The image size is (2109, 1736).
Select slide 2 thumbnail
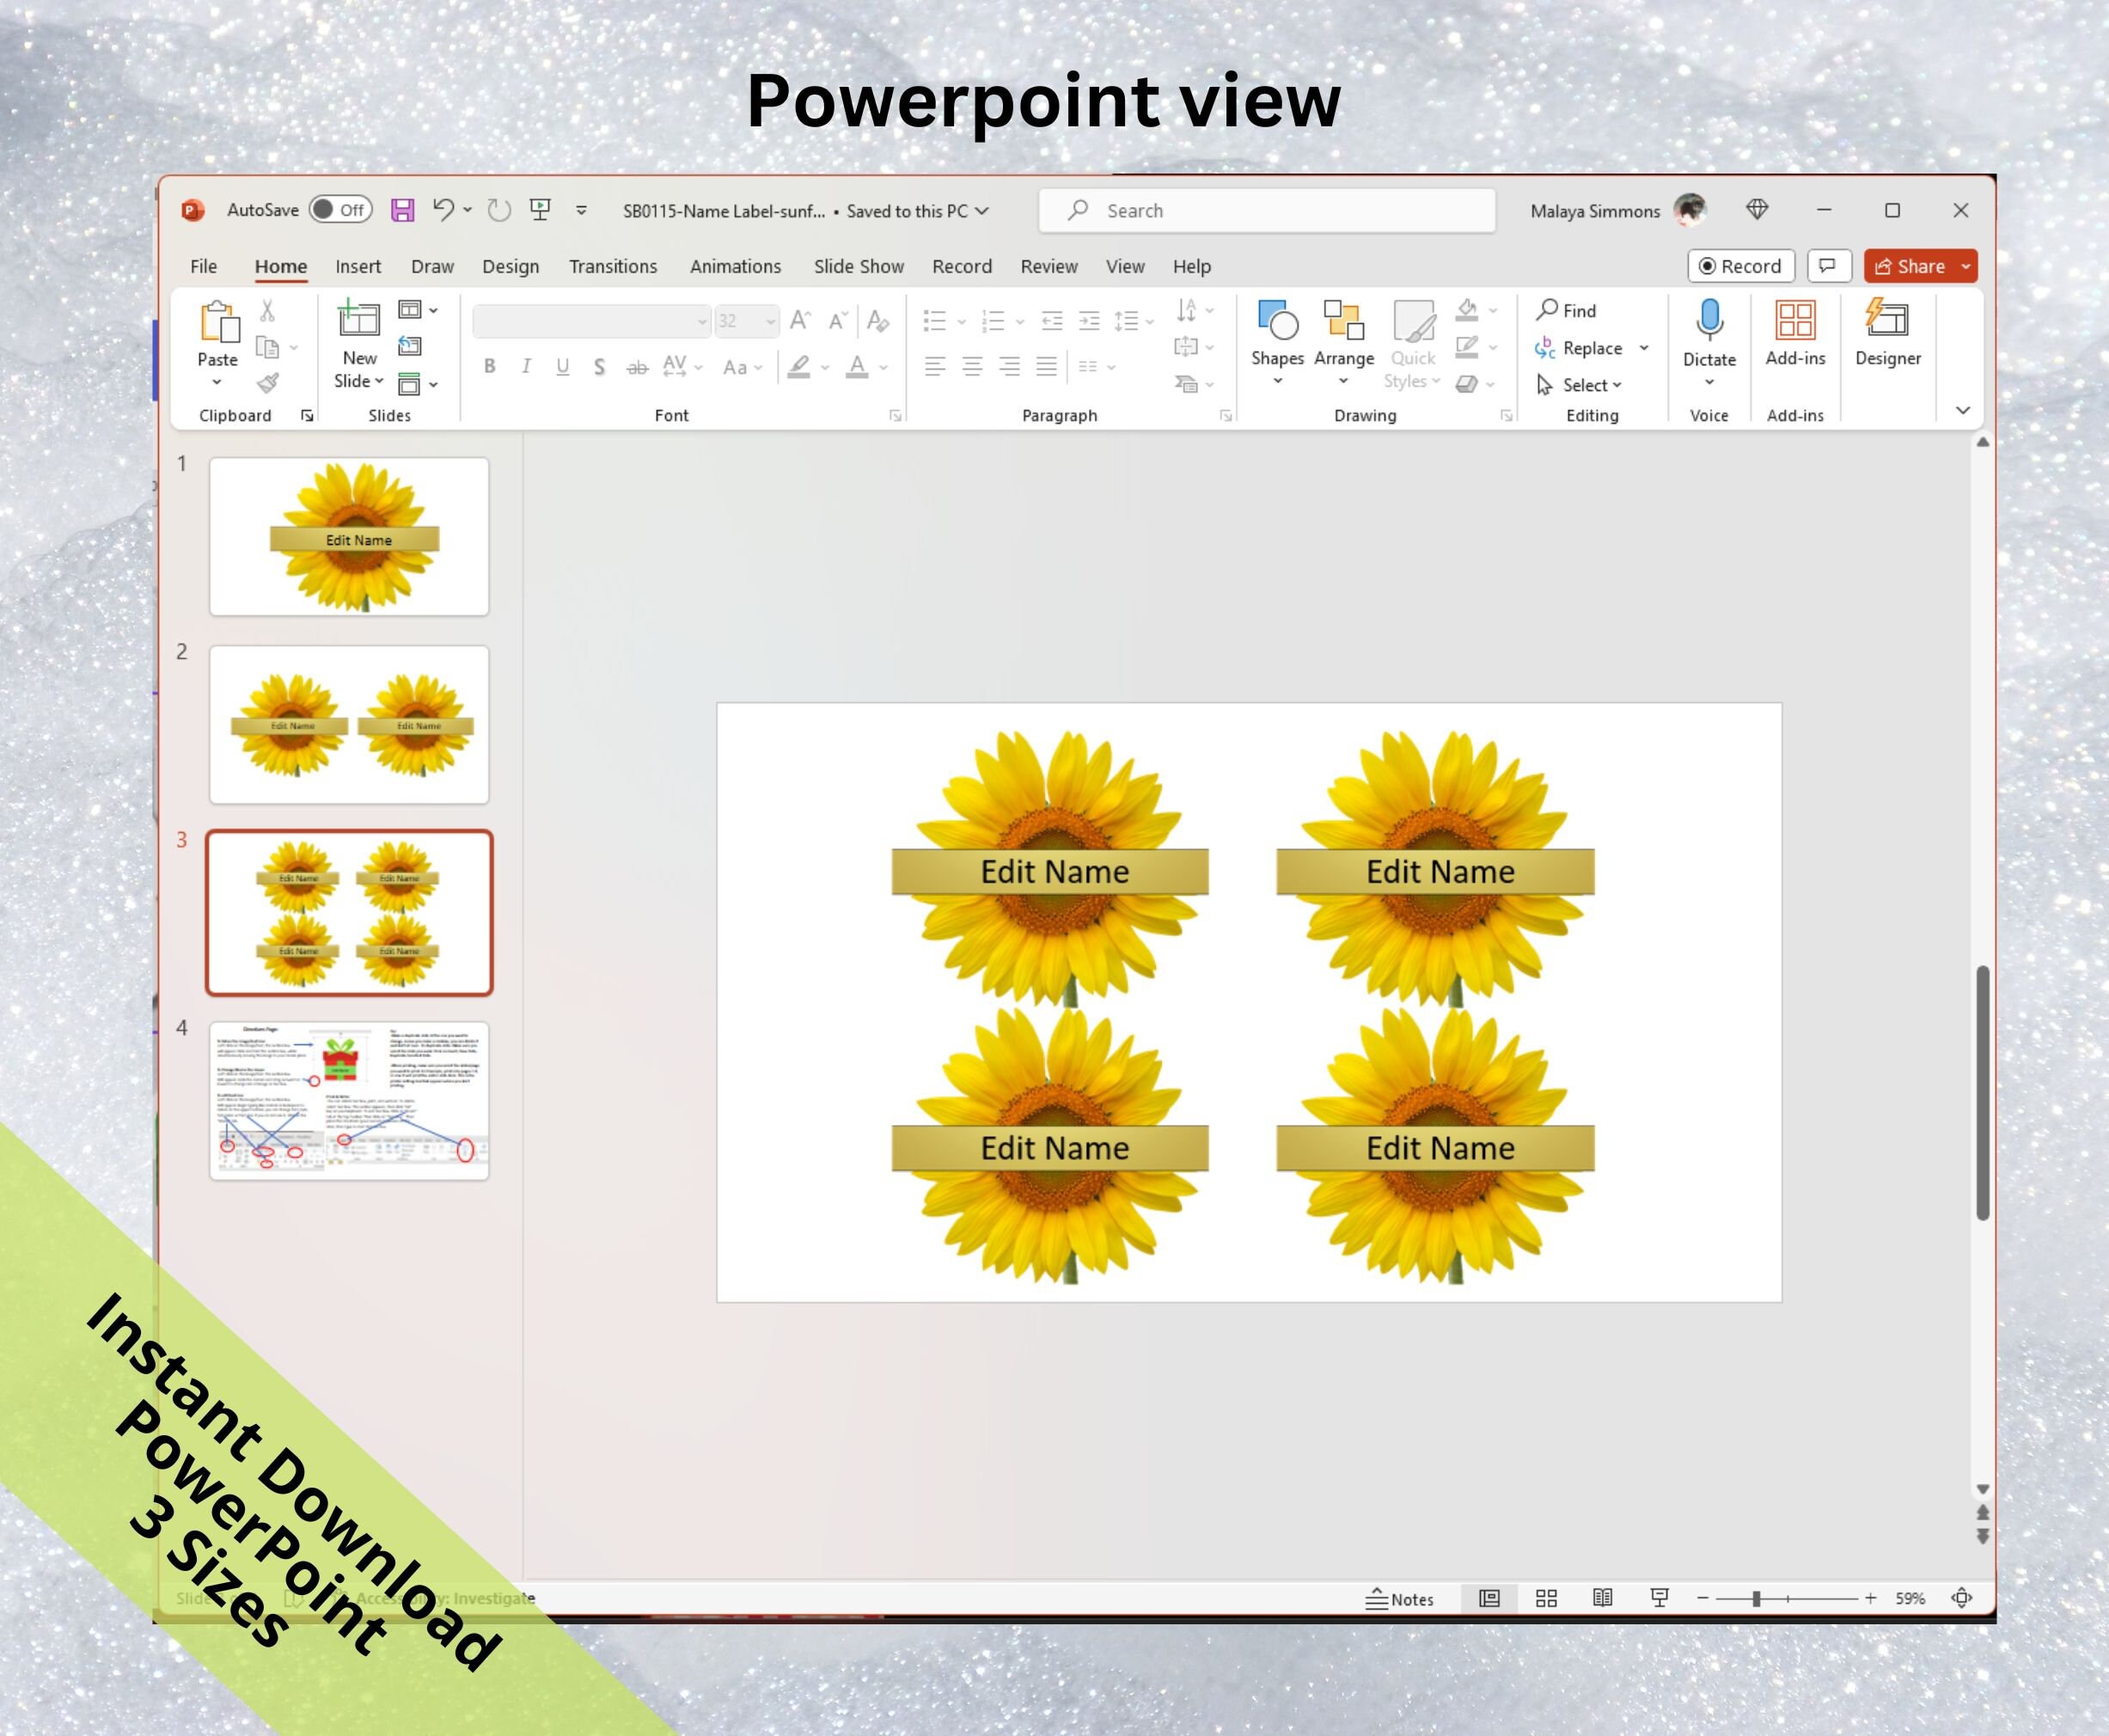click(x=349, y=724)
